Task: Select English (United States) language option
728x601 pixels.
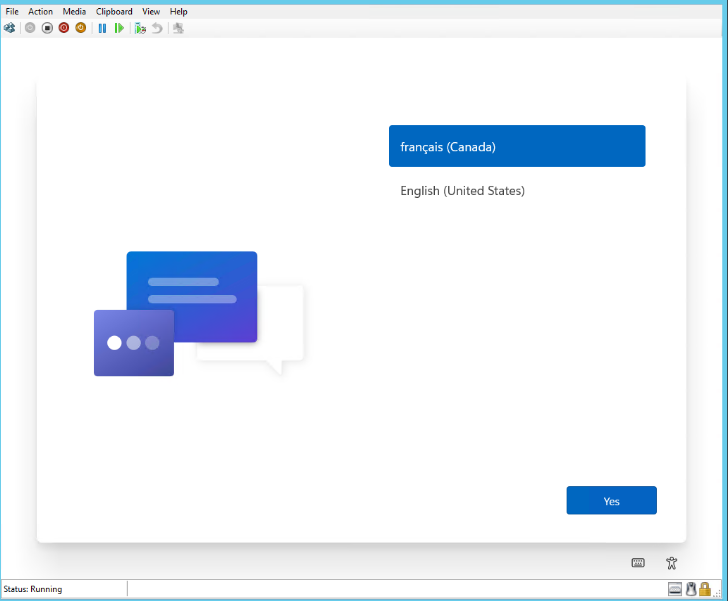Action: 517,190
